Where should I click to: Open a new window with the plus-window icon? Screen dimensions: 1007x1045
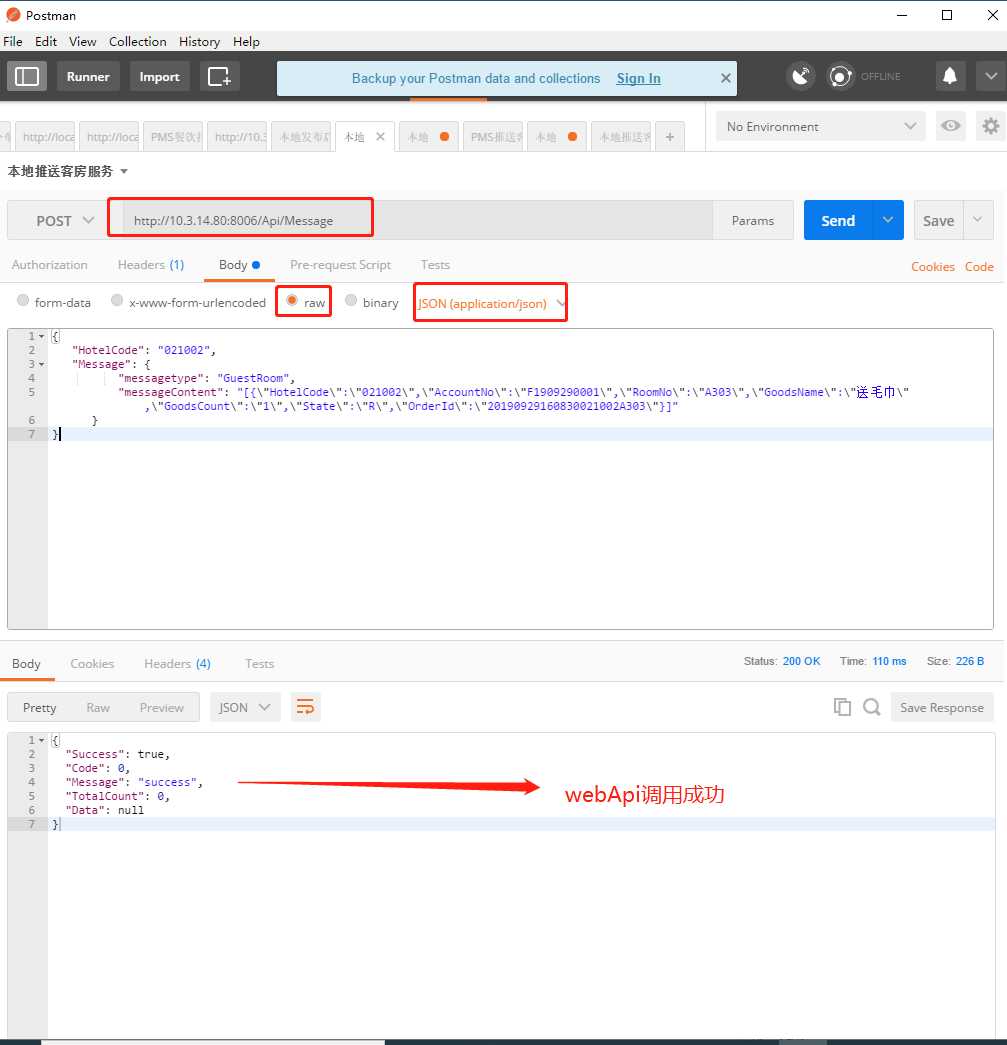click(x=219, y=77)
